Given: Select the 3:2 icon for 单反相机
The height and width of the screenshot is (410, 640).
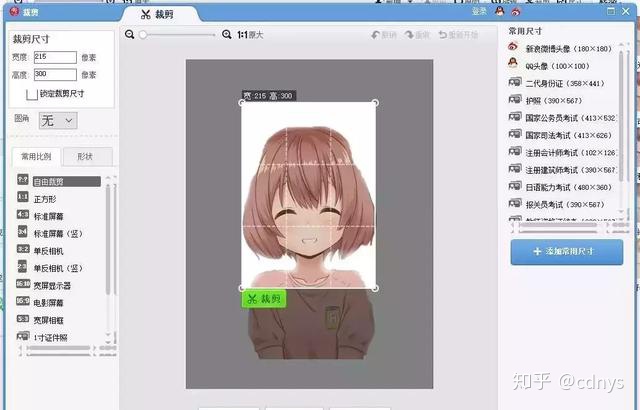Looking at the screenshot, I should (23, 249).
